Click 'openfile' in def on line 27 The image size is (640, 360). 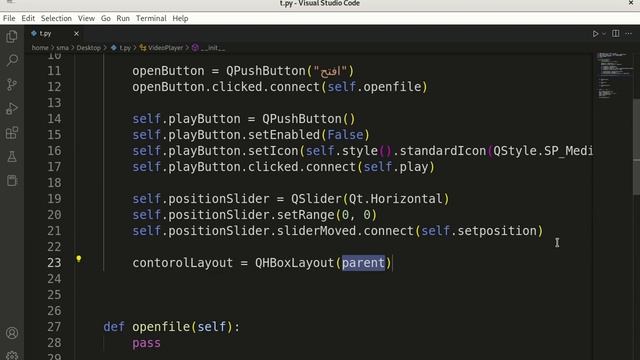(x=161, y=327)
